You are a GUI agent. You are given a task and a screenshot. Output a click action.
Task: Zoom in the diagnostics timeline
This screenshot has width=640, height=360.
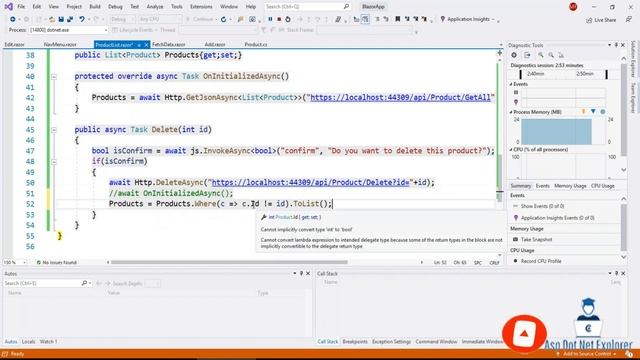click(540, 55)
